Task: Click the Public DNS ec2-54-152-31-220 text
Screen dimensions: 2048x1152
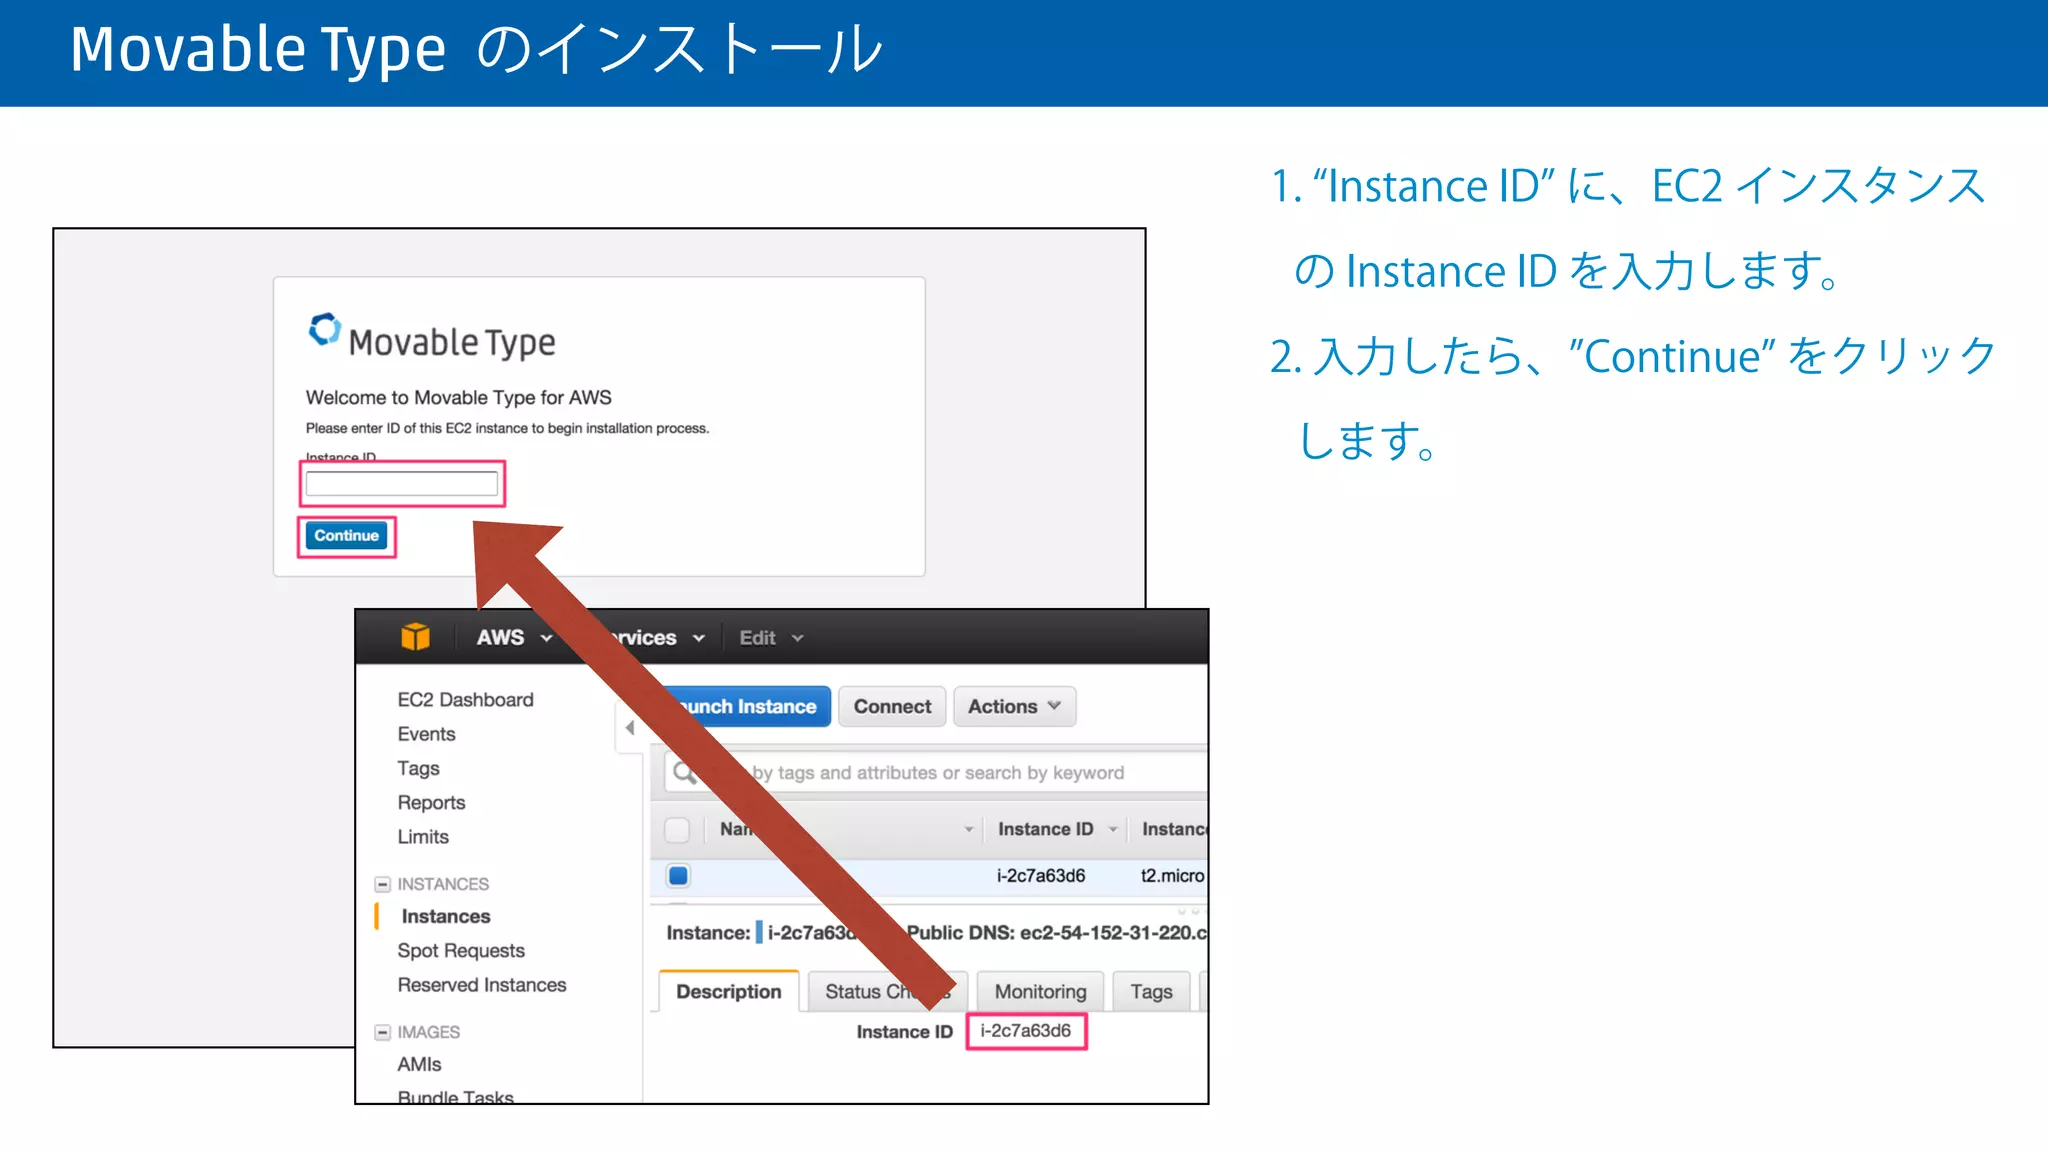Action: (1056, 933)
